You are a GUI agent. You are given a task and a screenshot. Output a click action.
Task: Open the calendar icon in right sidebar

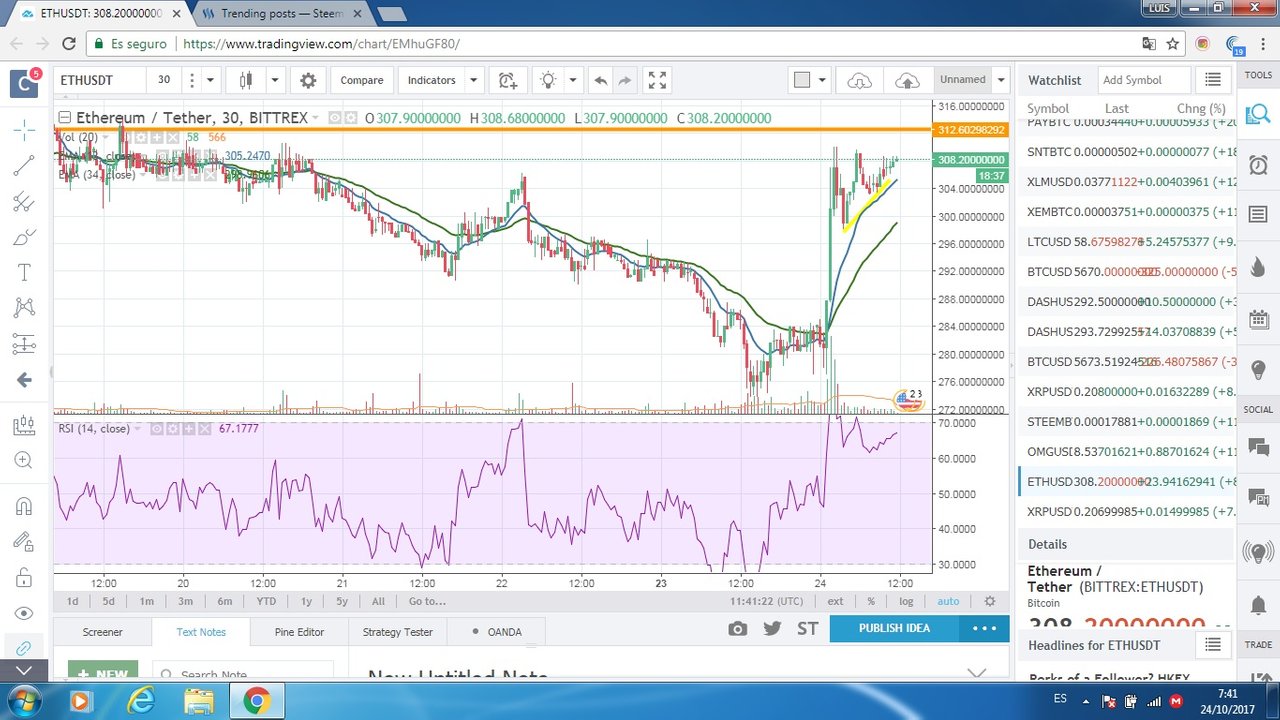tap(1258, 320)
